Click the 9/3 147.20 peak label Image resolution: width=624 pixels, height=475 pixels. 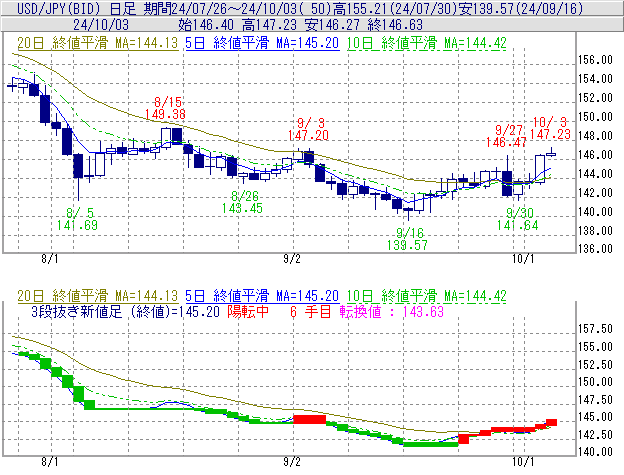308,129
